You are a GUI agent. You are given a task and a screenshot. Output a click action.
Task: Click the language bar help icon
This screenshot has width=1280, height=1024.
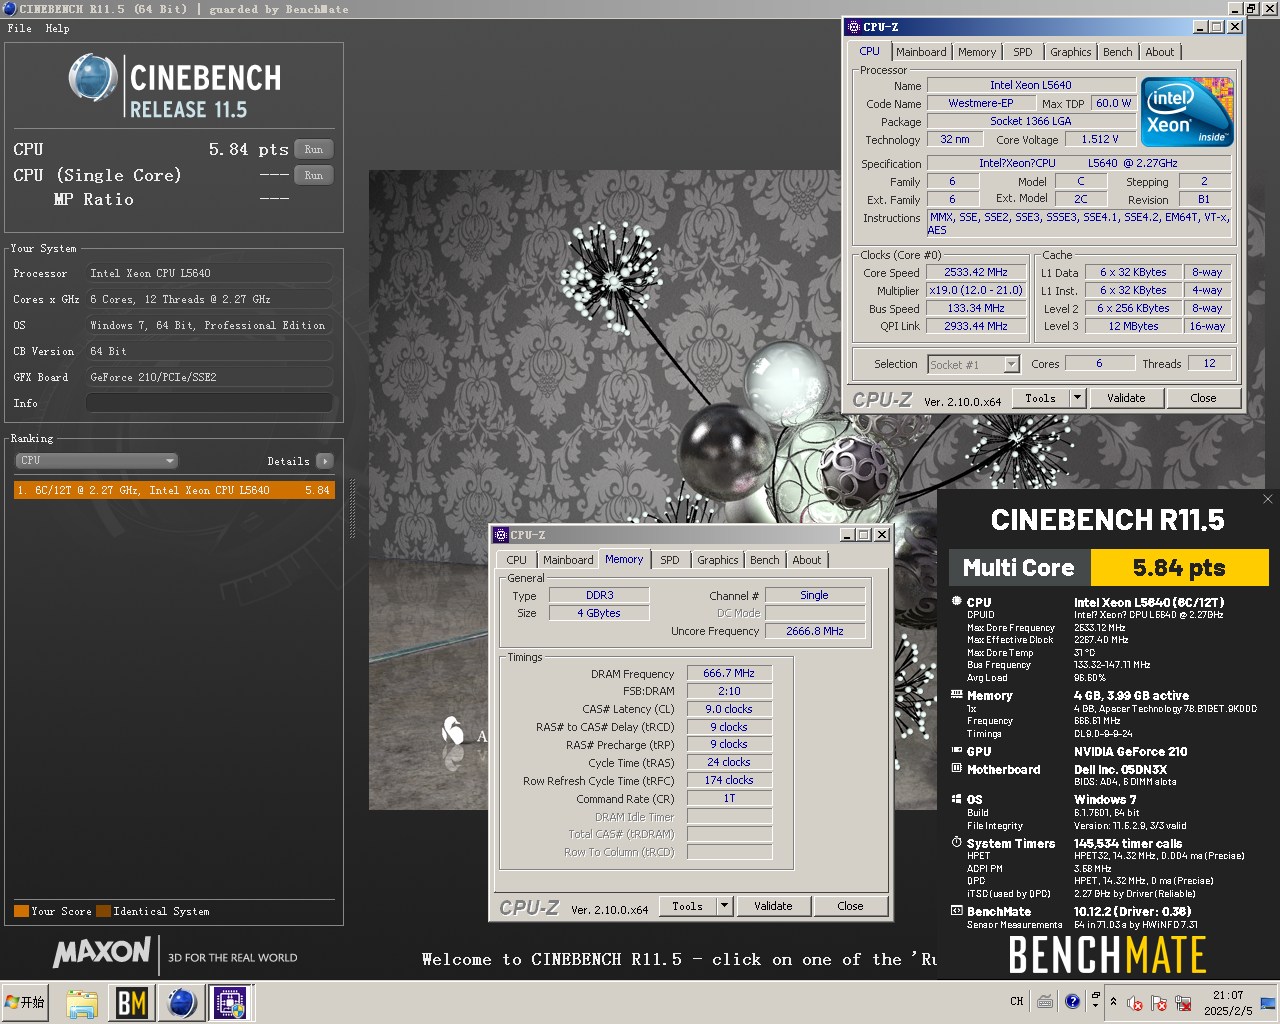1072,1002
